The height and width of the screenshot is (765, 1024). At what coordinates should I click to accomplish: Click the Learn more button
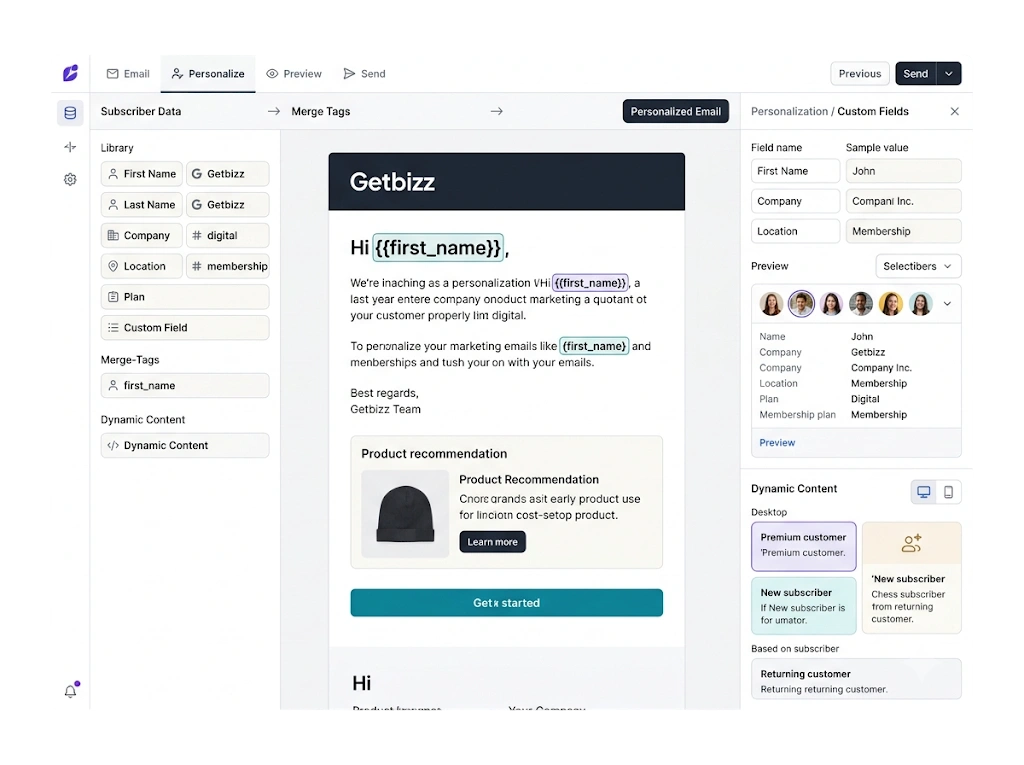(492, 542)
